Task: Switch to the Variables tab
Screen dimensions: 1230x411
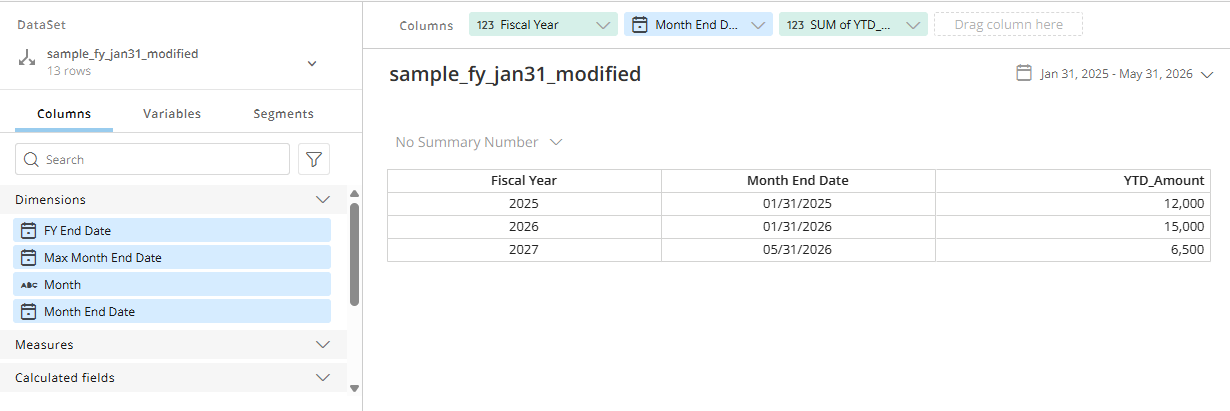Action: 172,114
